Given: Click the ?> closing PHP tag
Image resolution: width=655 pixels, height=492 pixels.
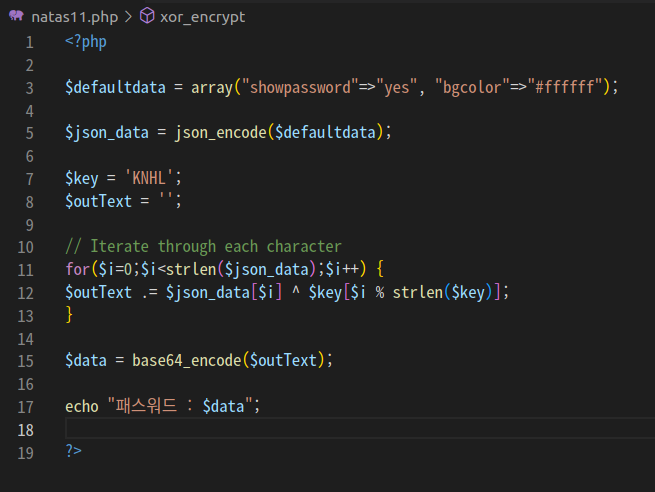Looking at the screenshot, I should point(74,451).
